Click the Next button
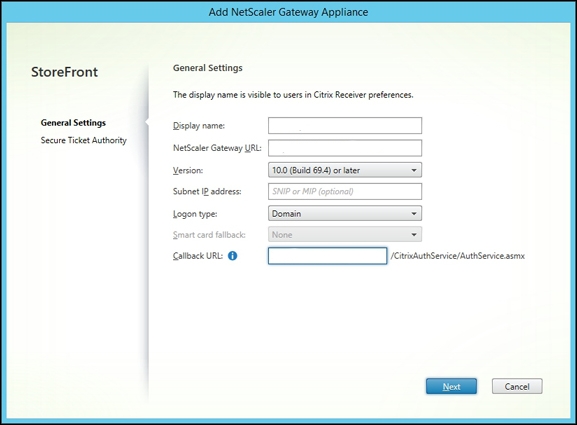This screenshot has width=577, height=425. pyautogui.click(x=451, y=386)
